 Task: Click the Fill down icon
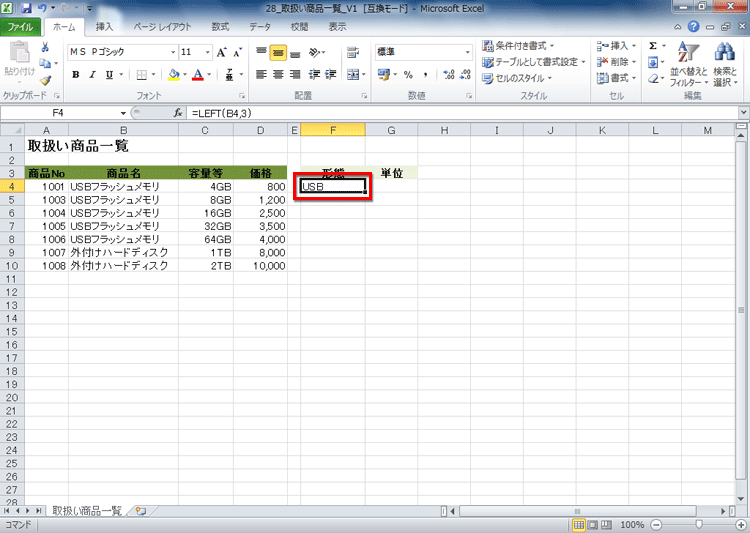pyautogui.click(x=653, y=62)
